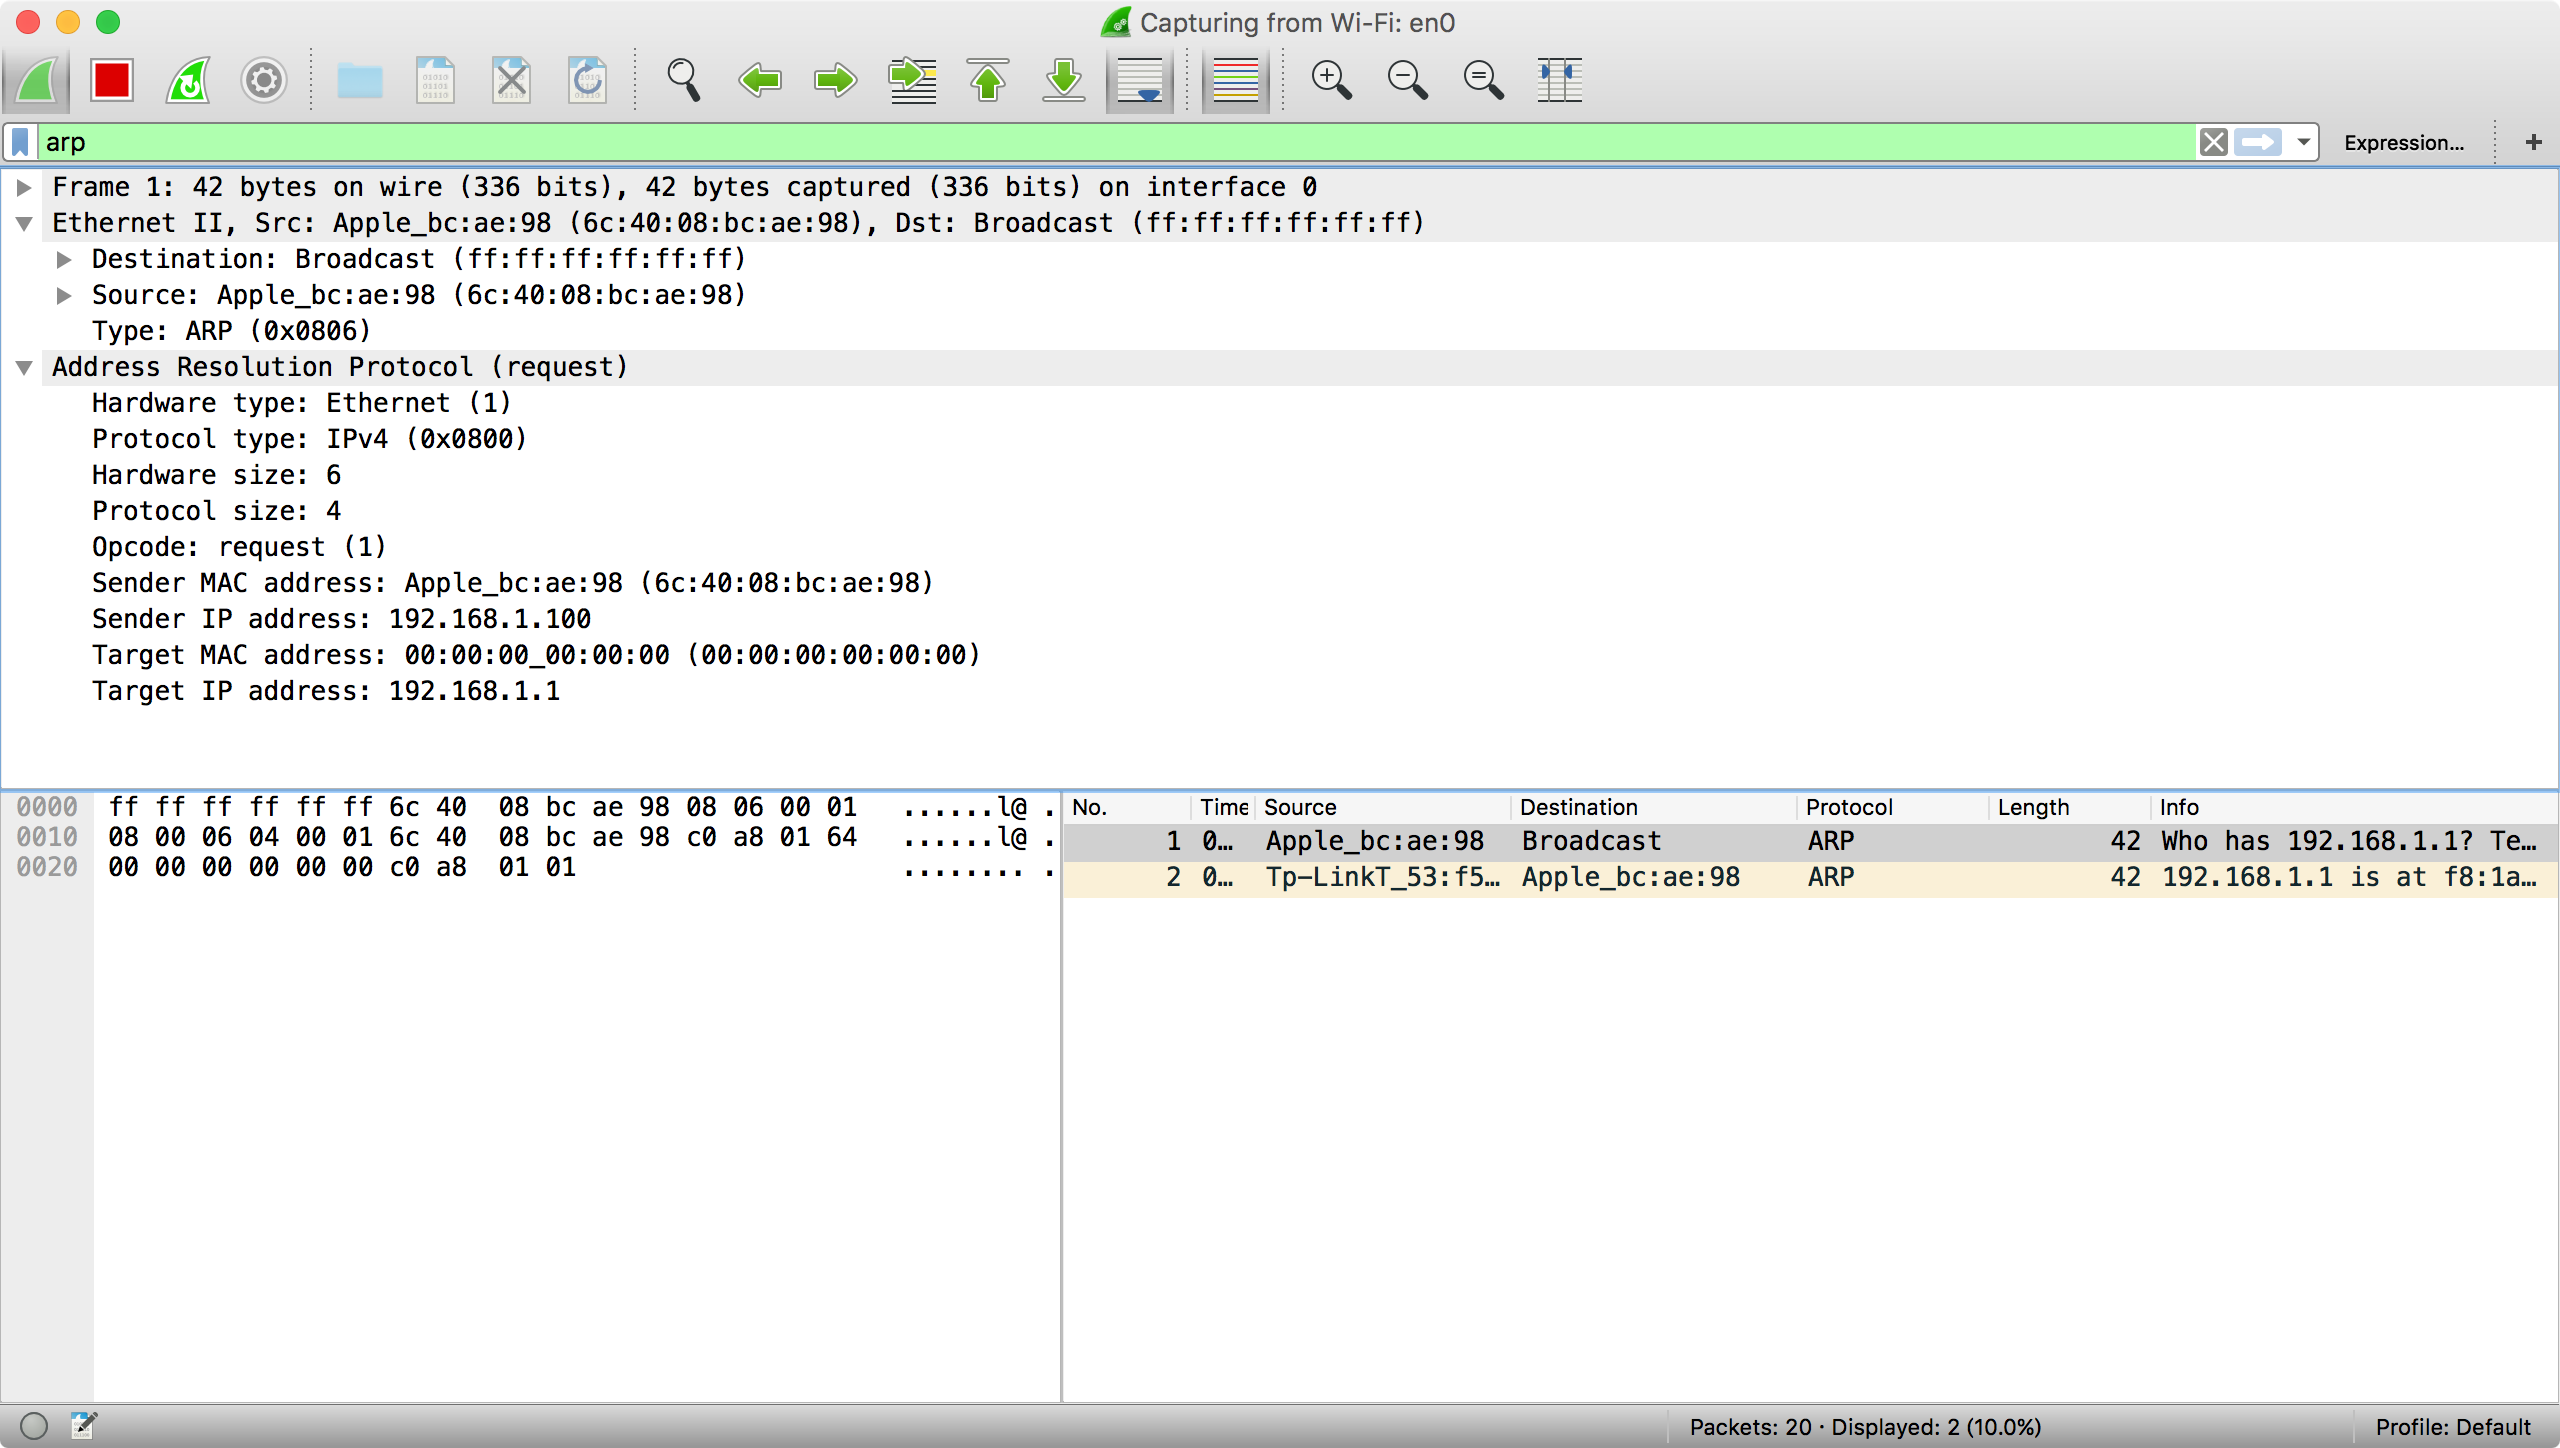Viewport: 2560px width, 1448px height.
Task: Toggle the display filter bookmark
Action: tap(20, 142)
